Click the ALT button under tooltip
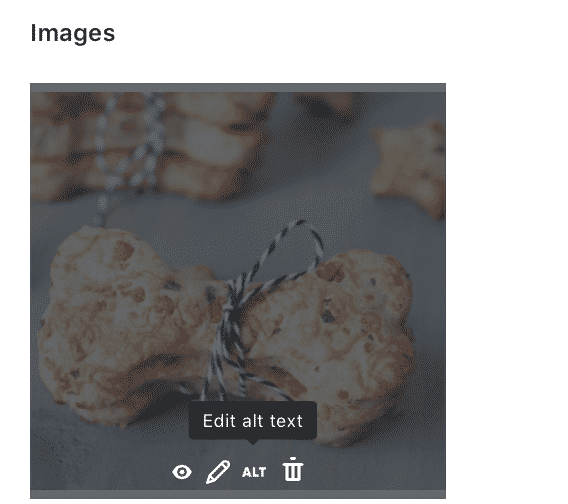568x504 pixels. 254,472
